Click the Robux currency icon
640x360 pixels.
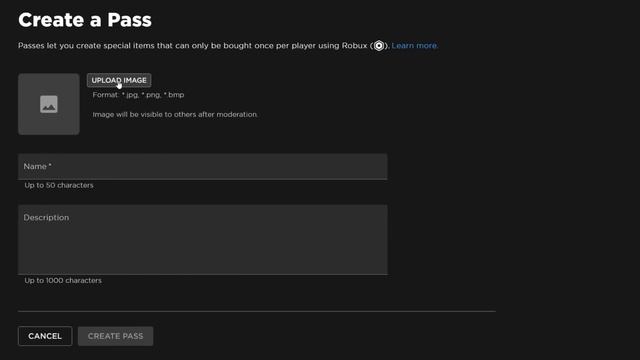(379, 46)
